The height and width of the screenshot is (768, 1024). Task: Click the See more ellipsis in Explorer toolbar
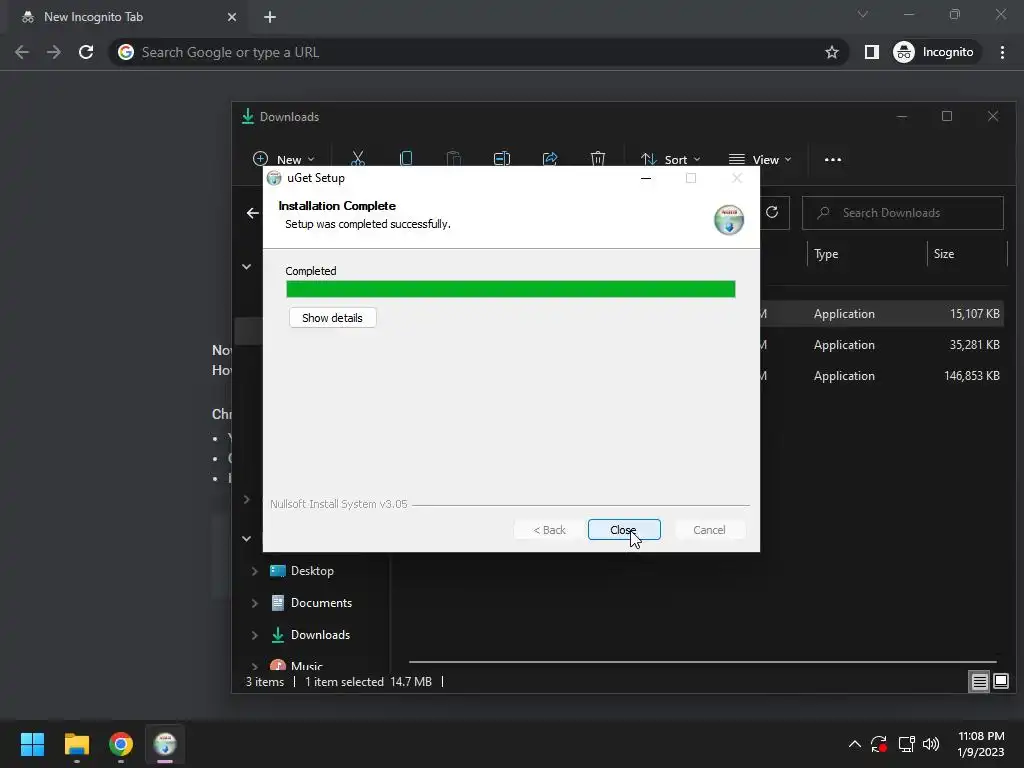[833, 159]
